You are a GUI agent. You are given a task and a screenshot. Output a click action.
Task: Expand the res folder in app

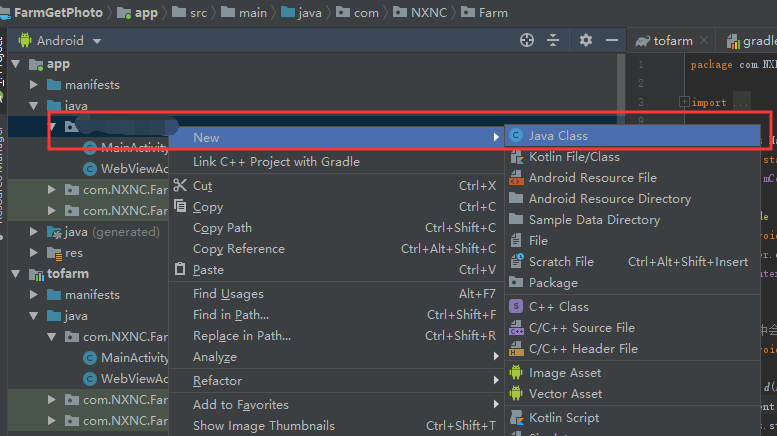[x=34, y=253]
